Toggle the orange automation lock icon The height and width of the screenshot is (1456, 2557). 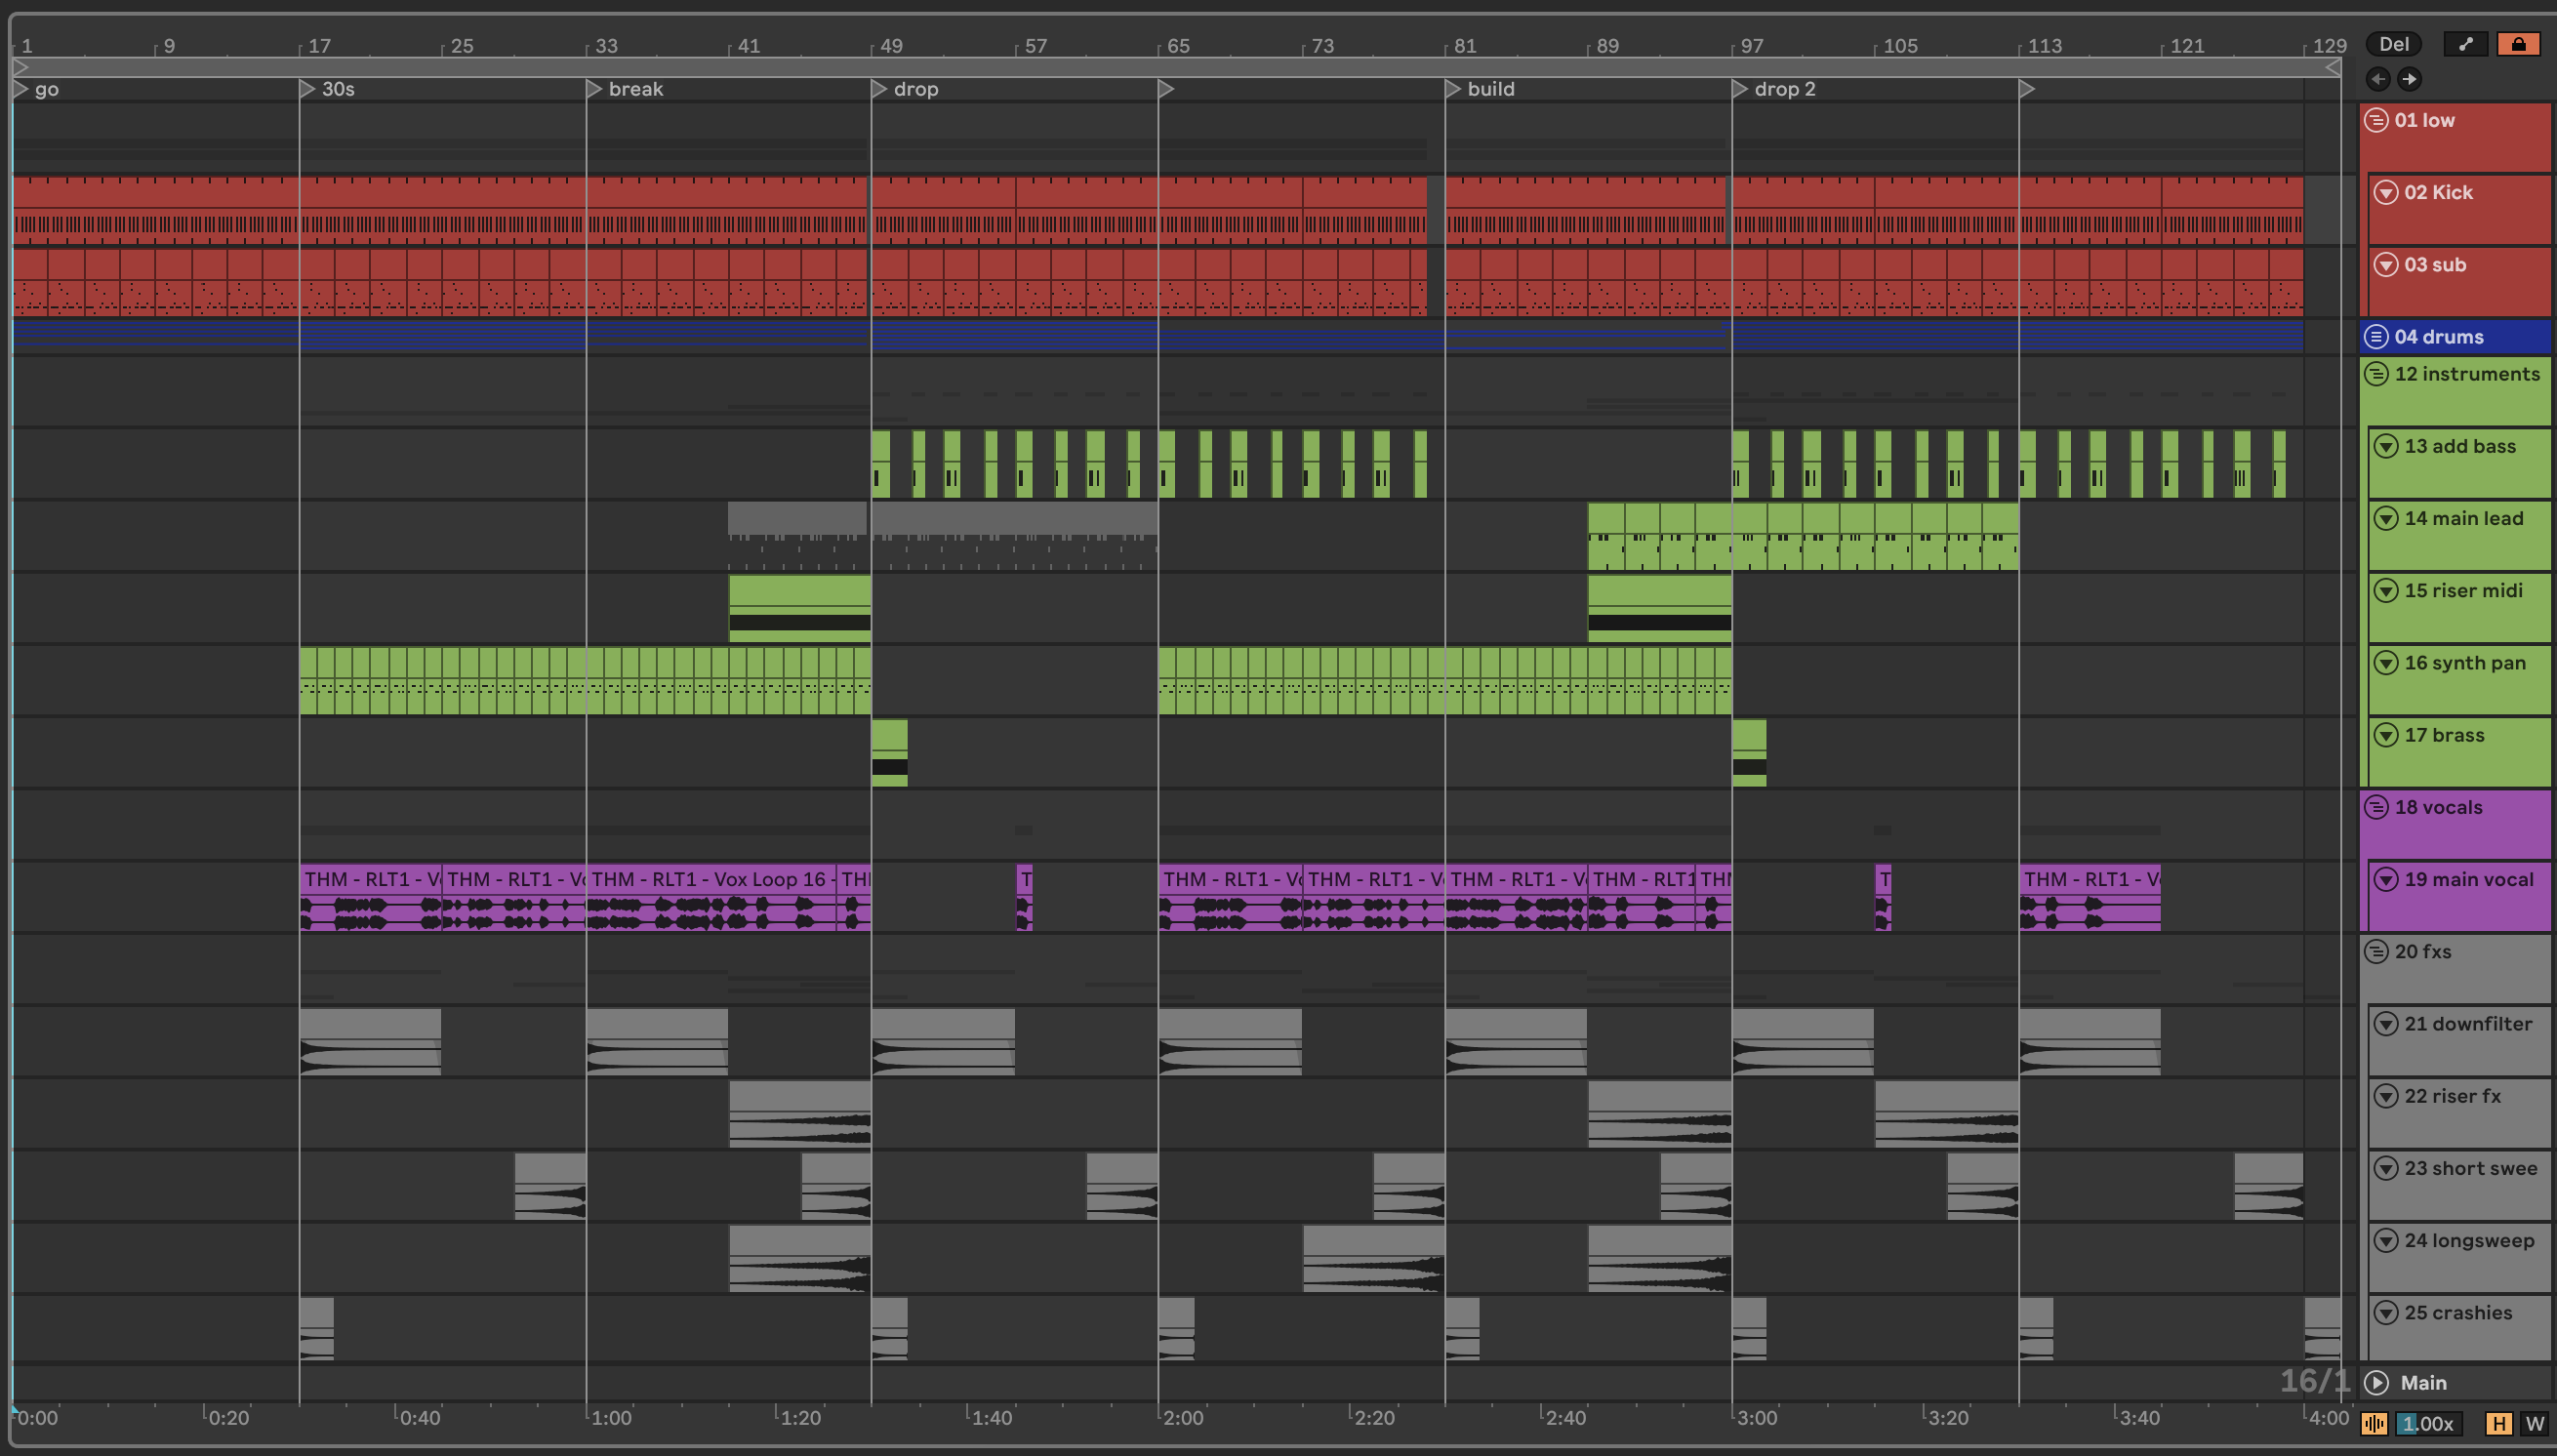coord(2518,44)
